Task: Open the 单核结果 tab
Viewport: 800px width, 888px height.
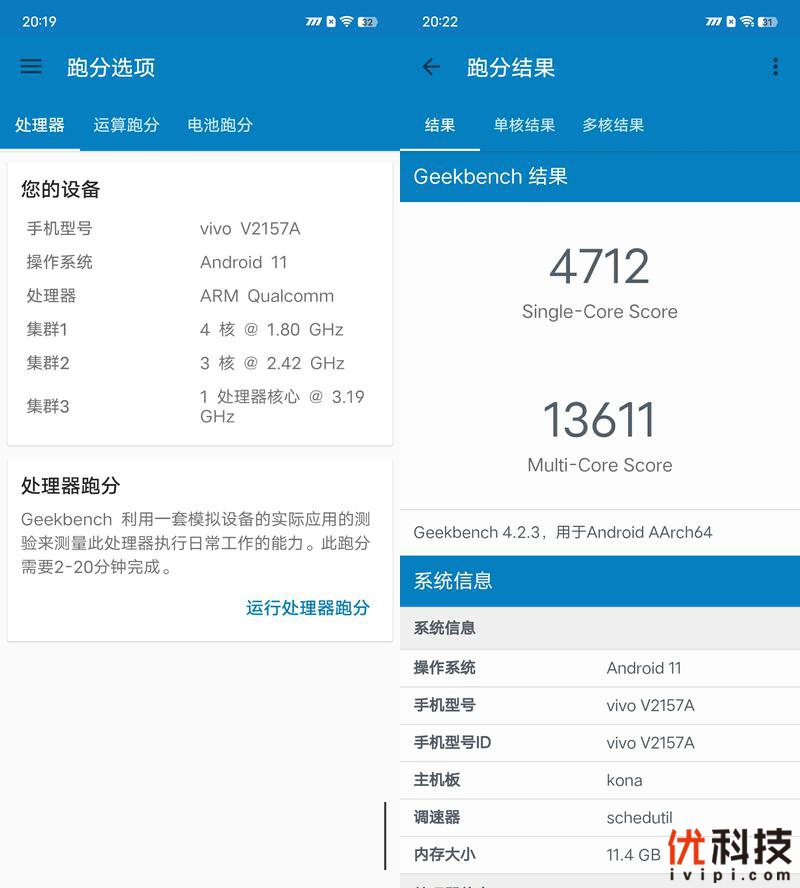Action: [524, 125]
